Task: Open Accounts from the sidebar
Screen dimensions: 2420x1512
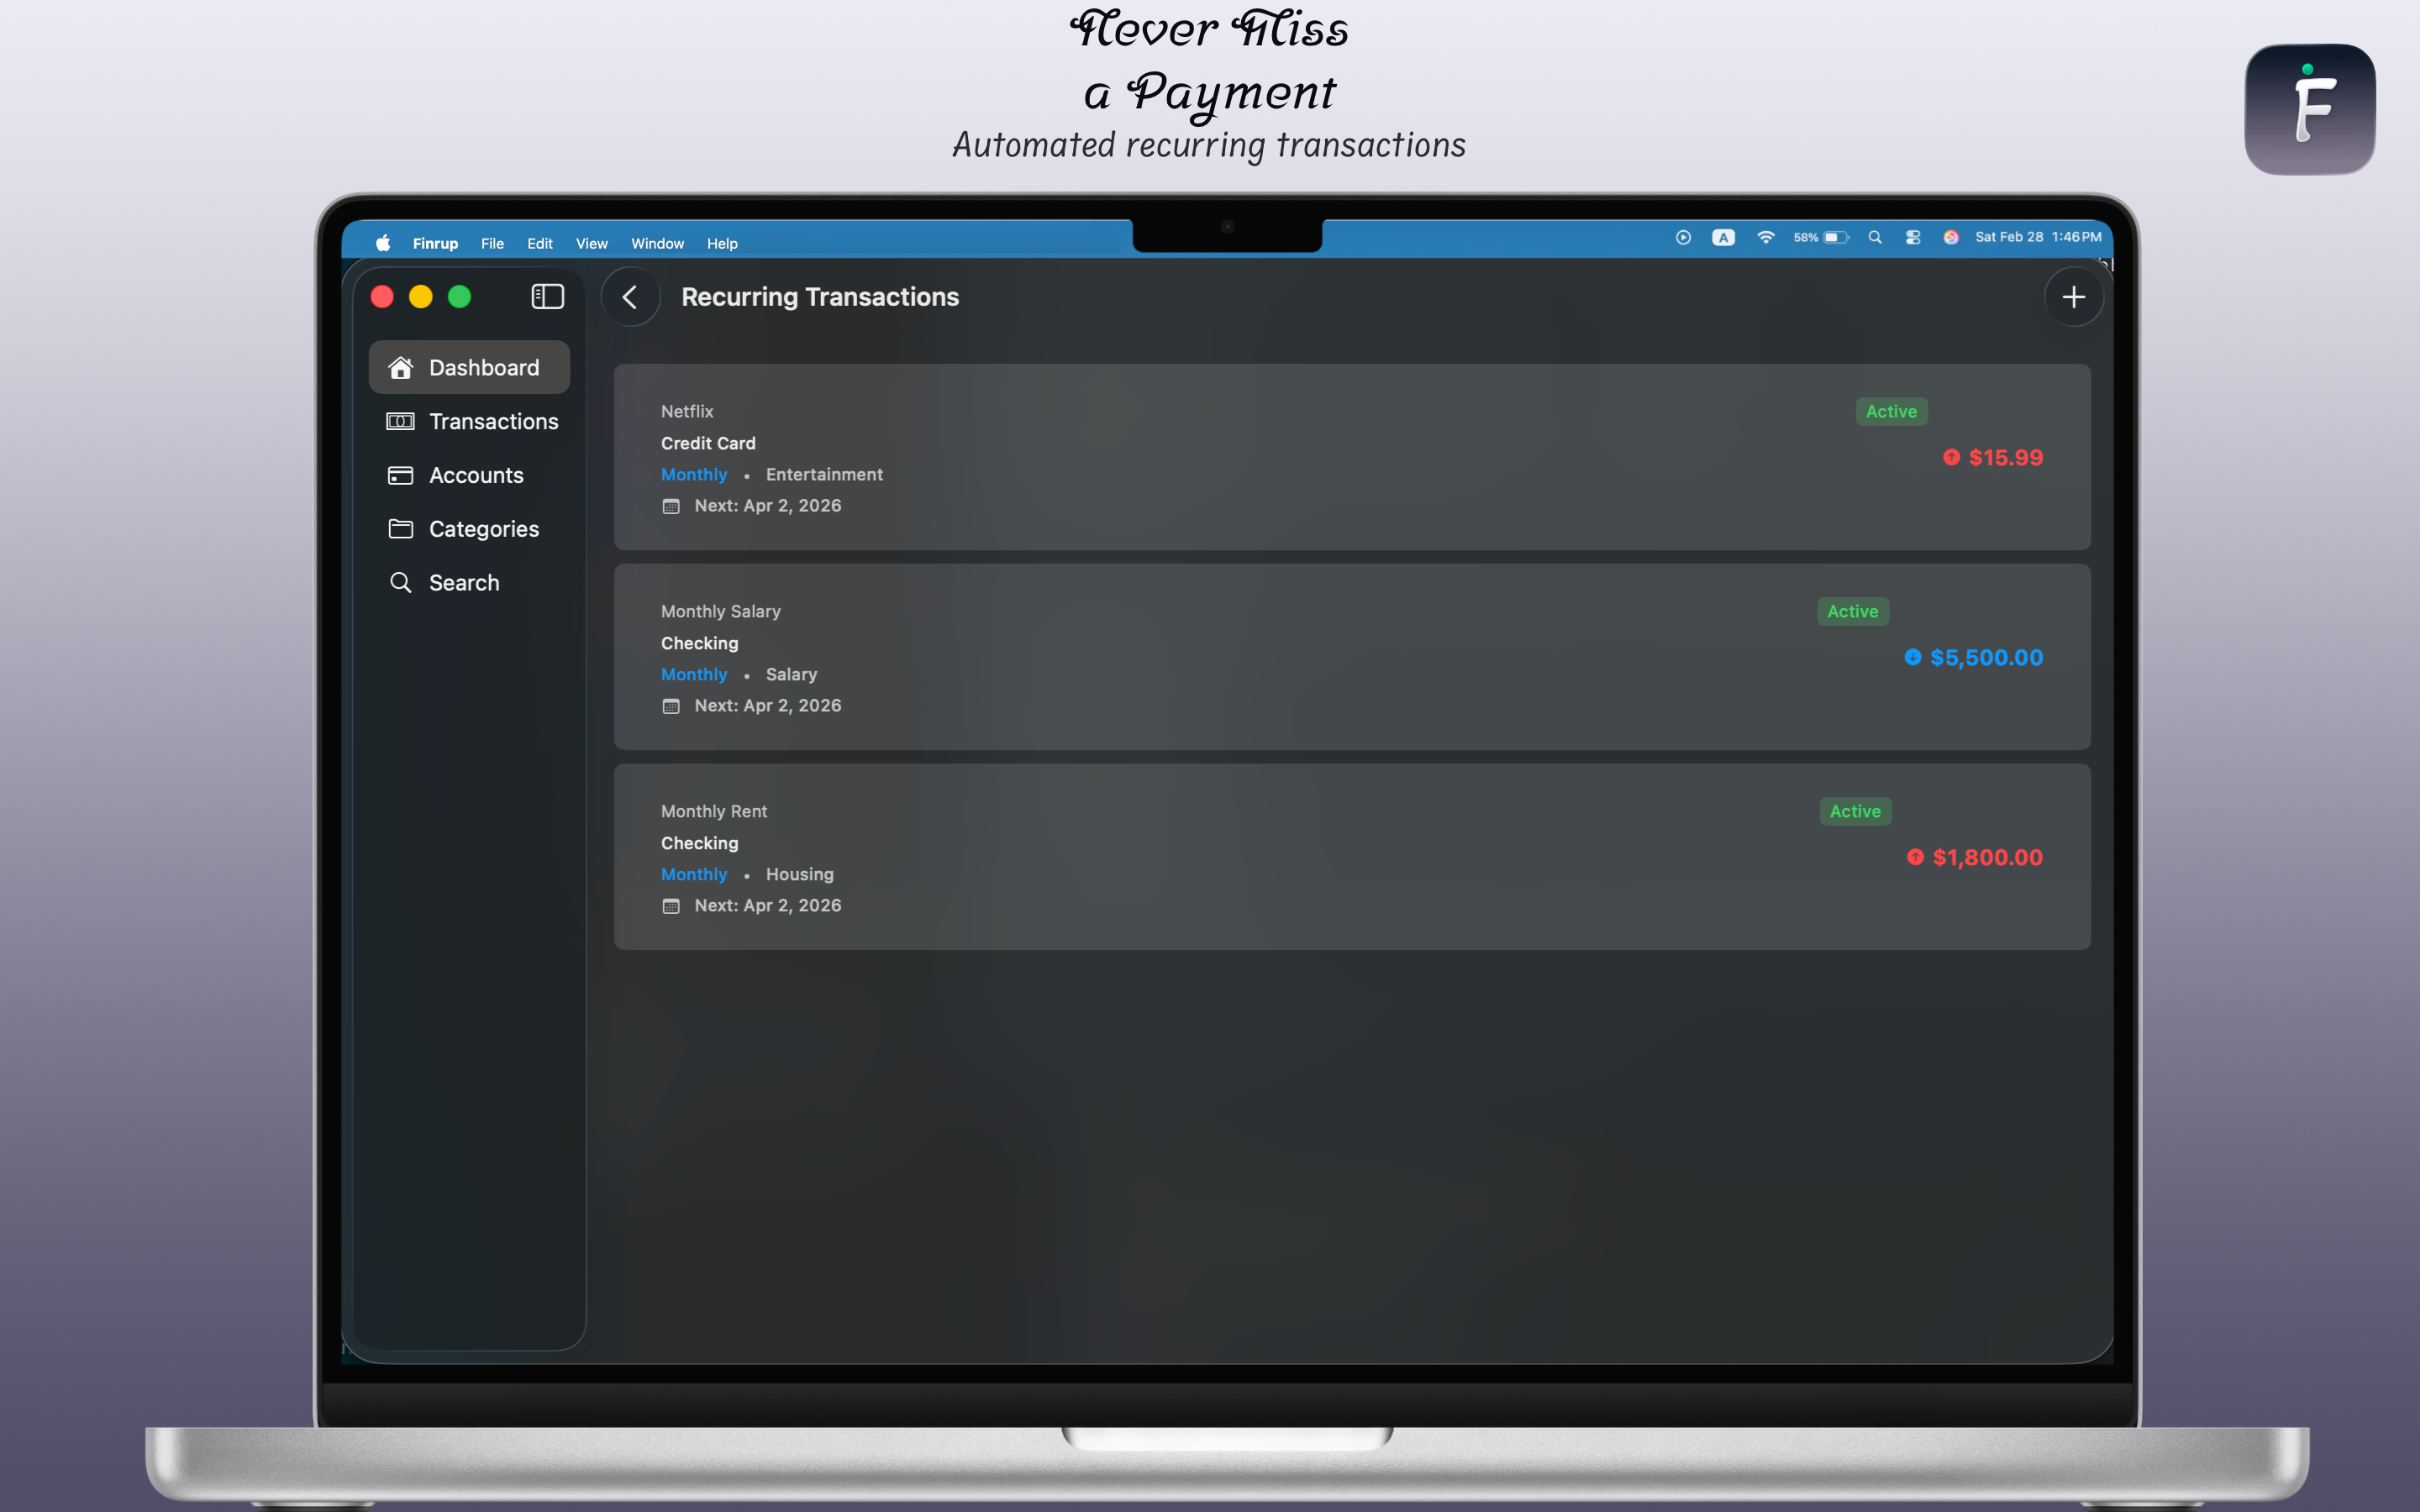Action: (x=469, y=475)
